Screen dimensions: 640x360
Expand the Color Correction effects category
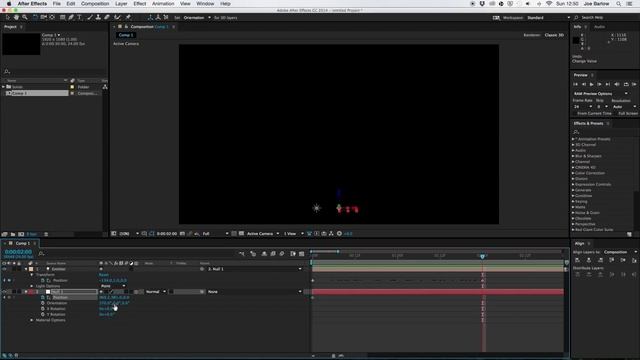pyautogui.click(x=573, y=173)
